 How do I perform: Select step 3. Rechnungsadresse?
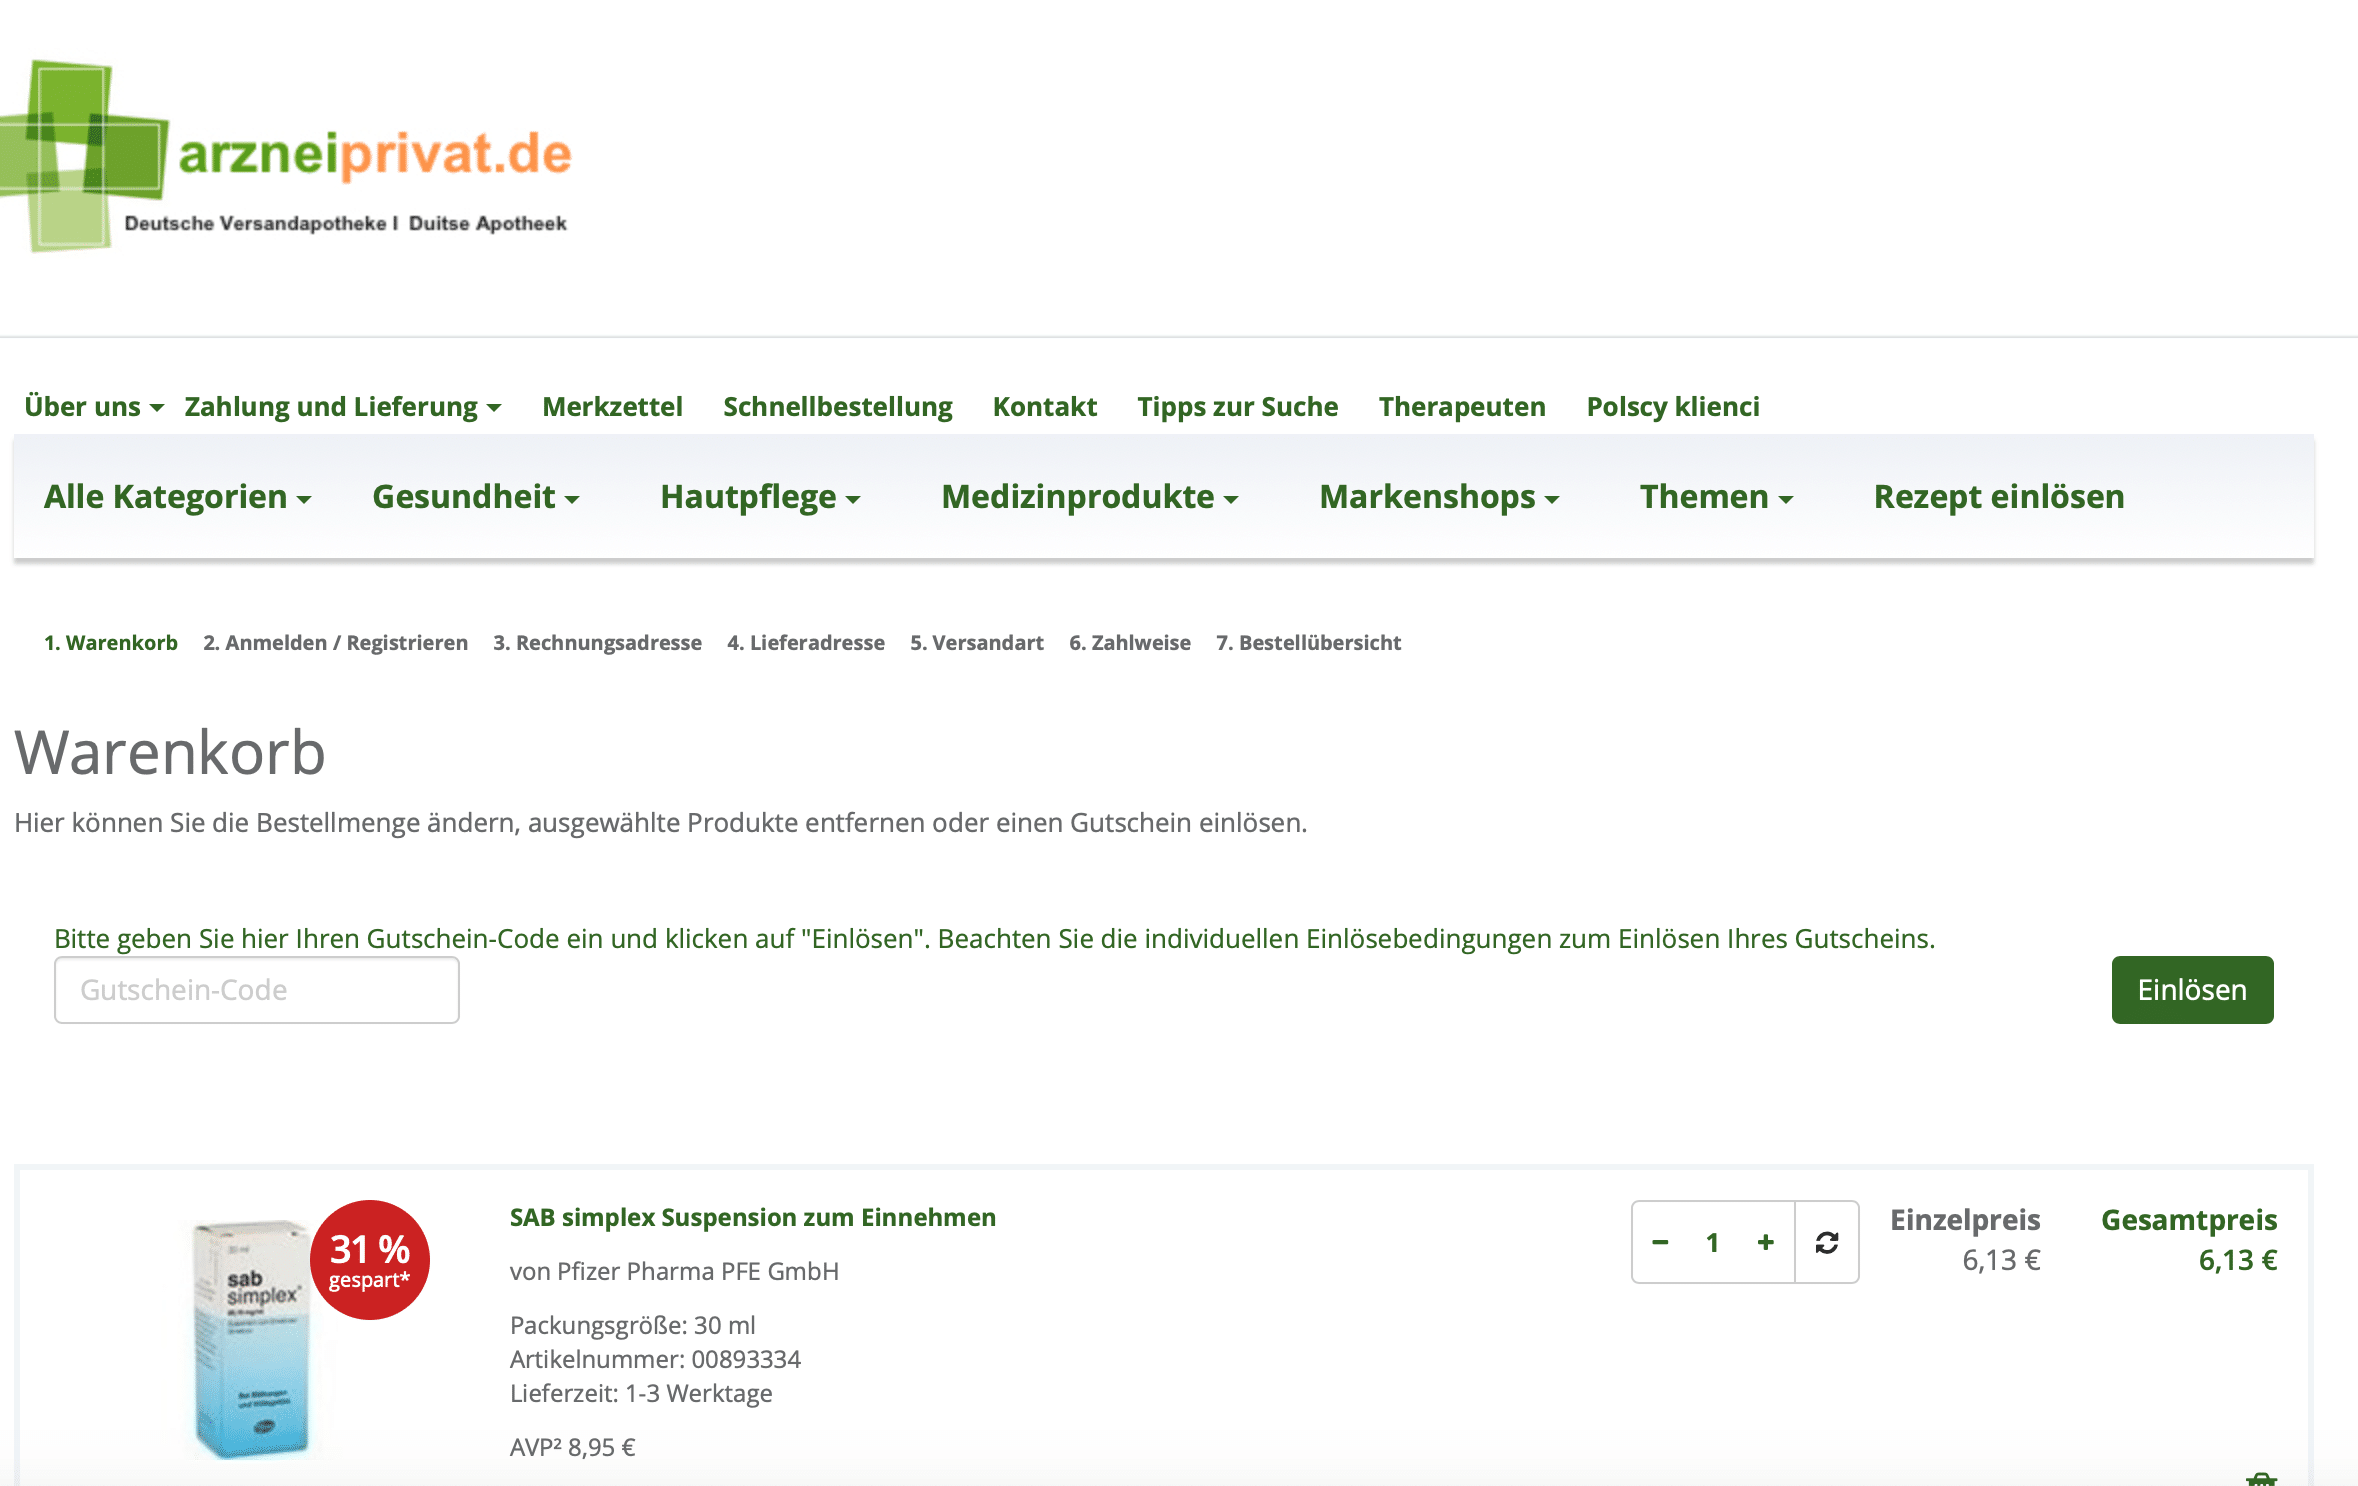click(597, 643)
